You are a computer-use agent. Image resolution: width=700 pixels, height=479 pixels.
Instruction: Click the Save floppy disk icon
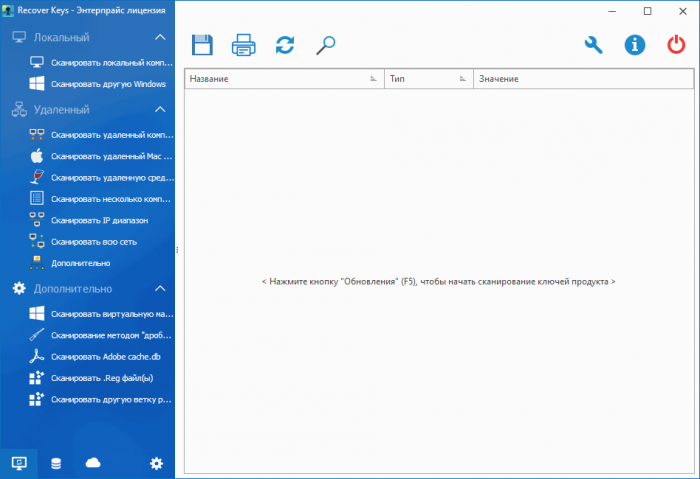click(x=202, y=45)
